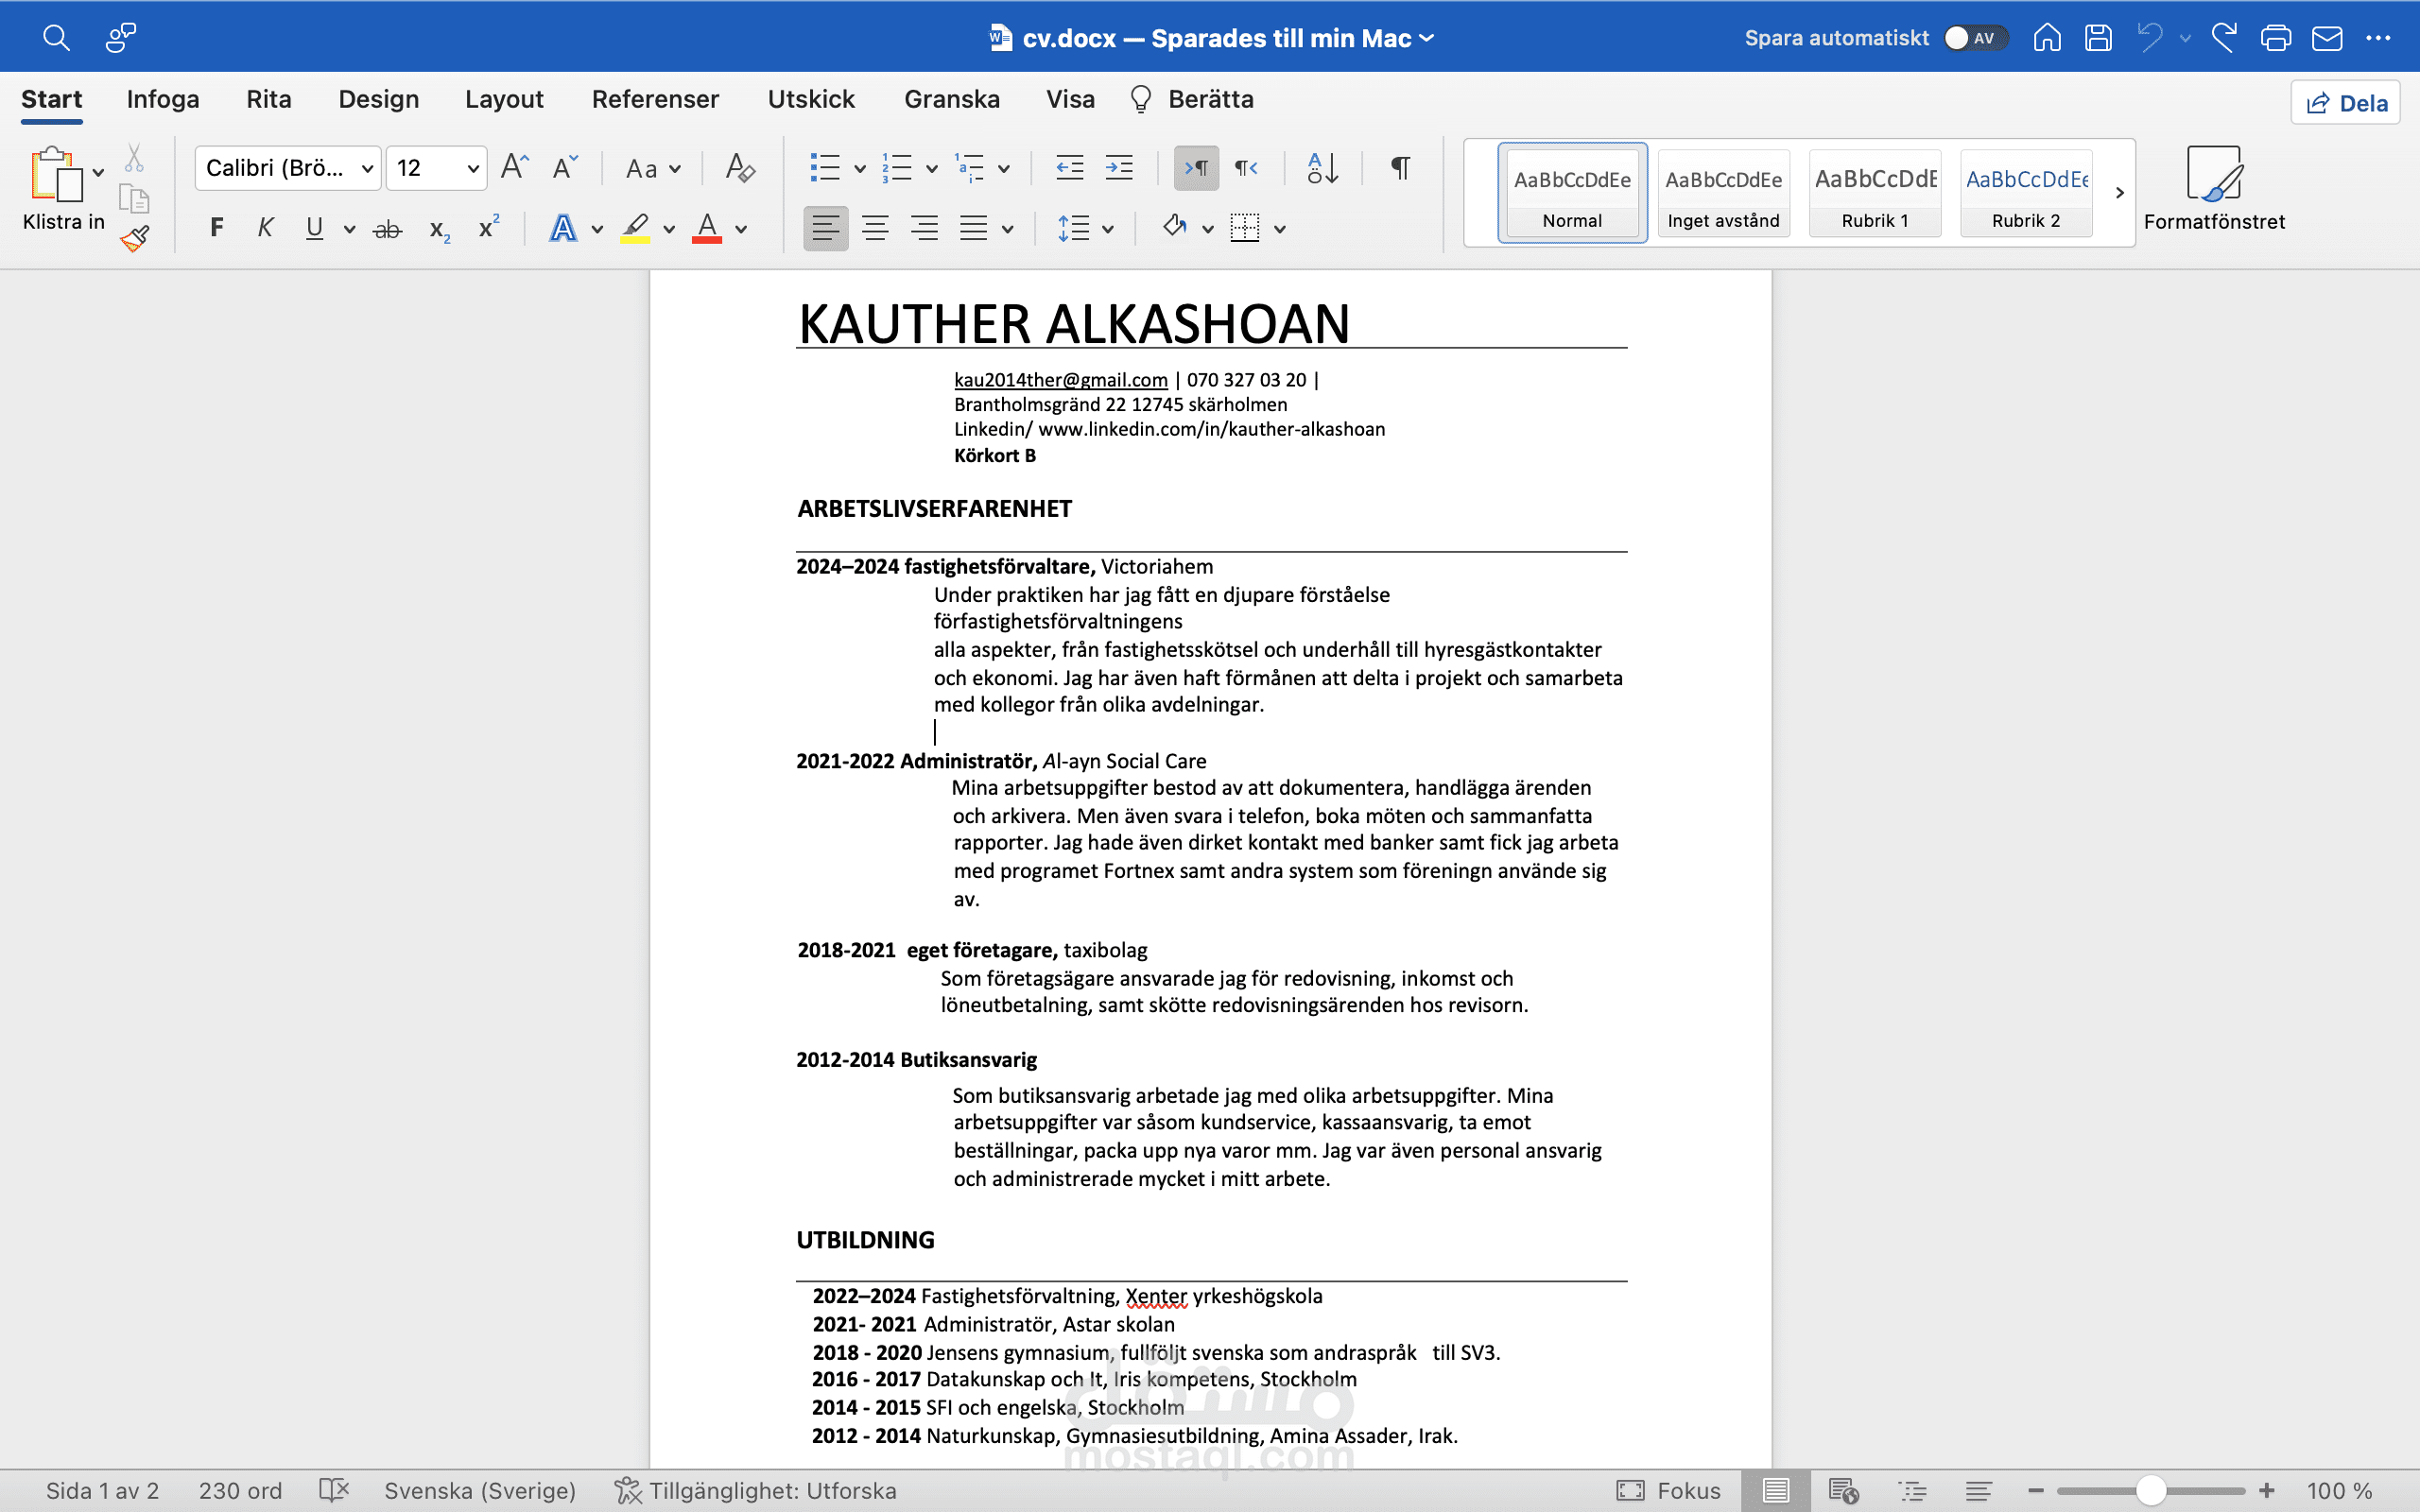Screen dimensions: 2420x1512
Task: Click the zoom slider handle
Action: (2151, 1490)
